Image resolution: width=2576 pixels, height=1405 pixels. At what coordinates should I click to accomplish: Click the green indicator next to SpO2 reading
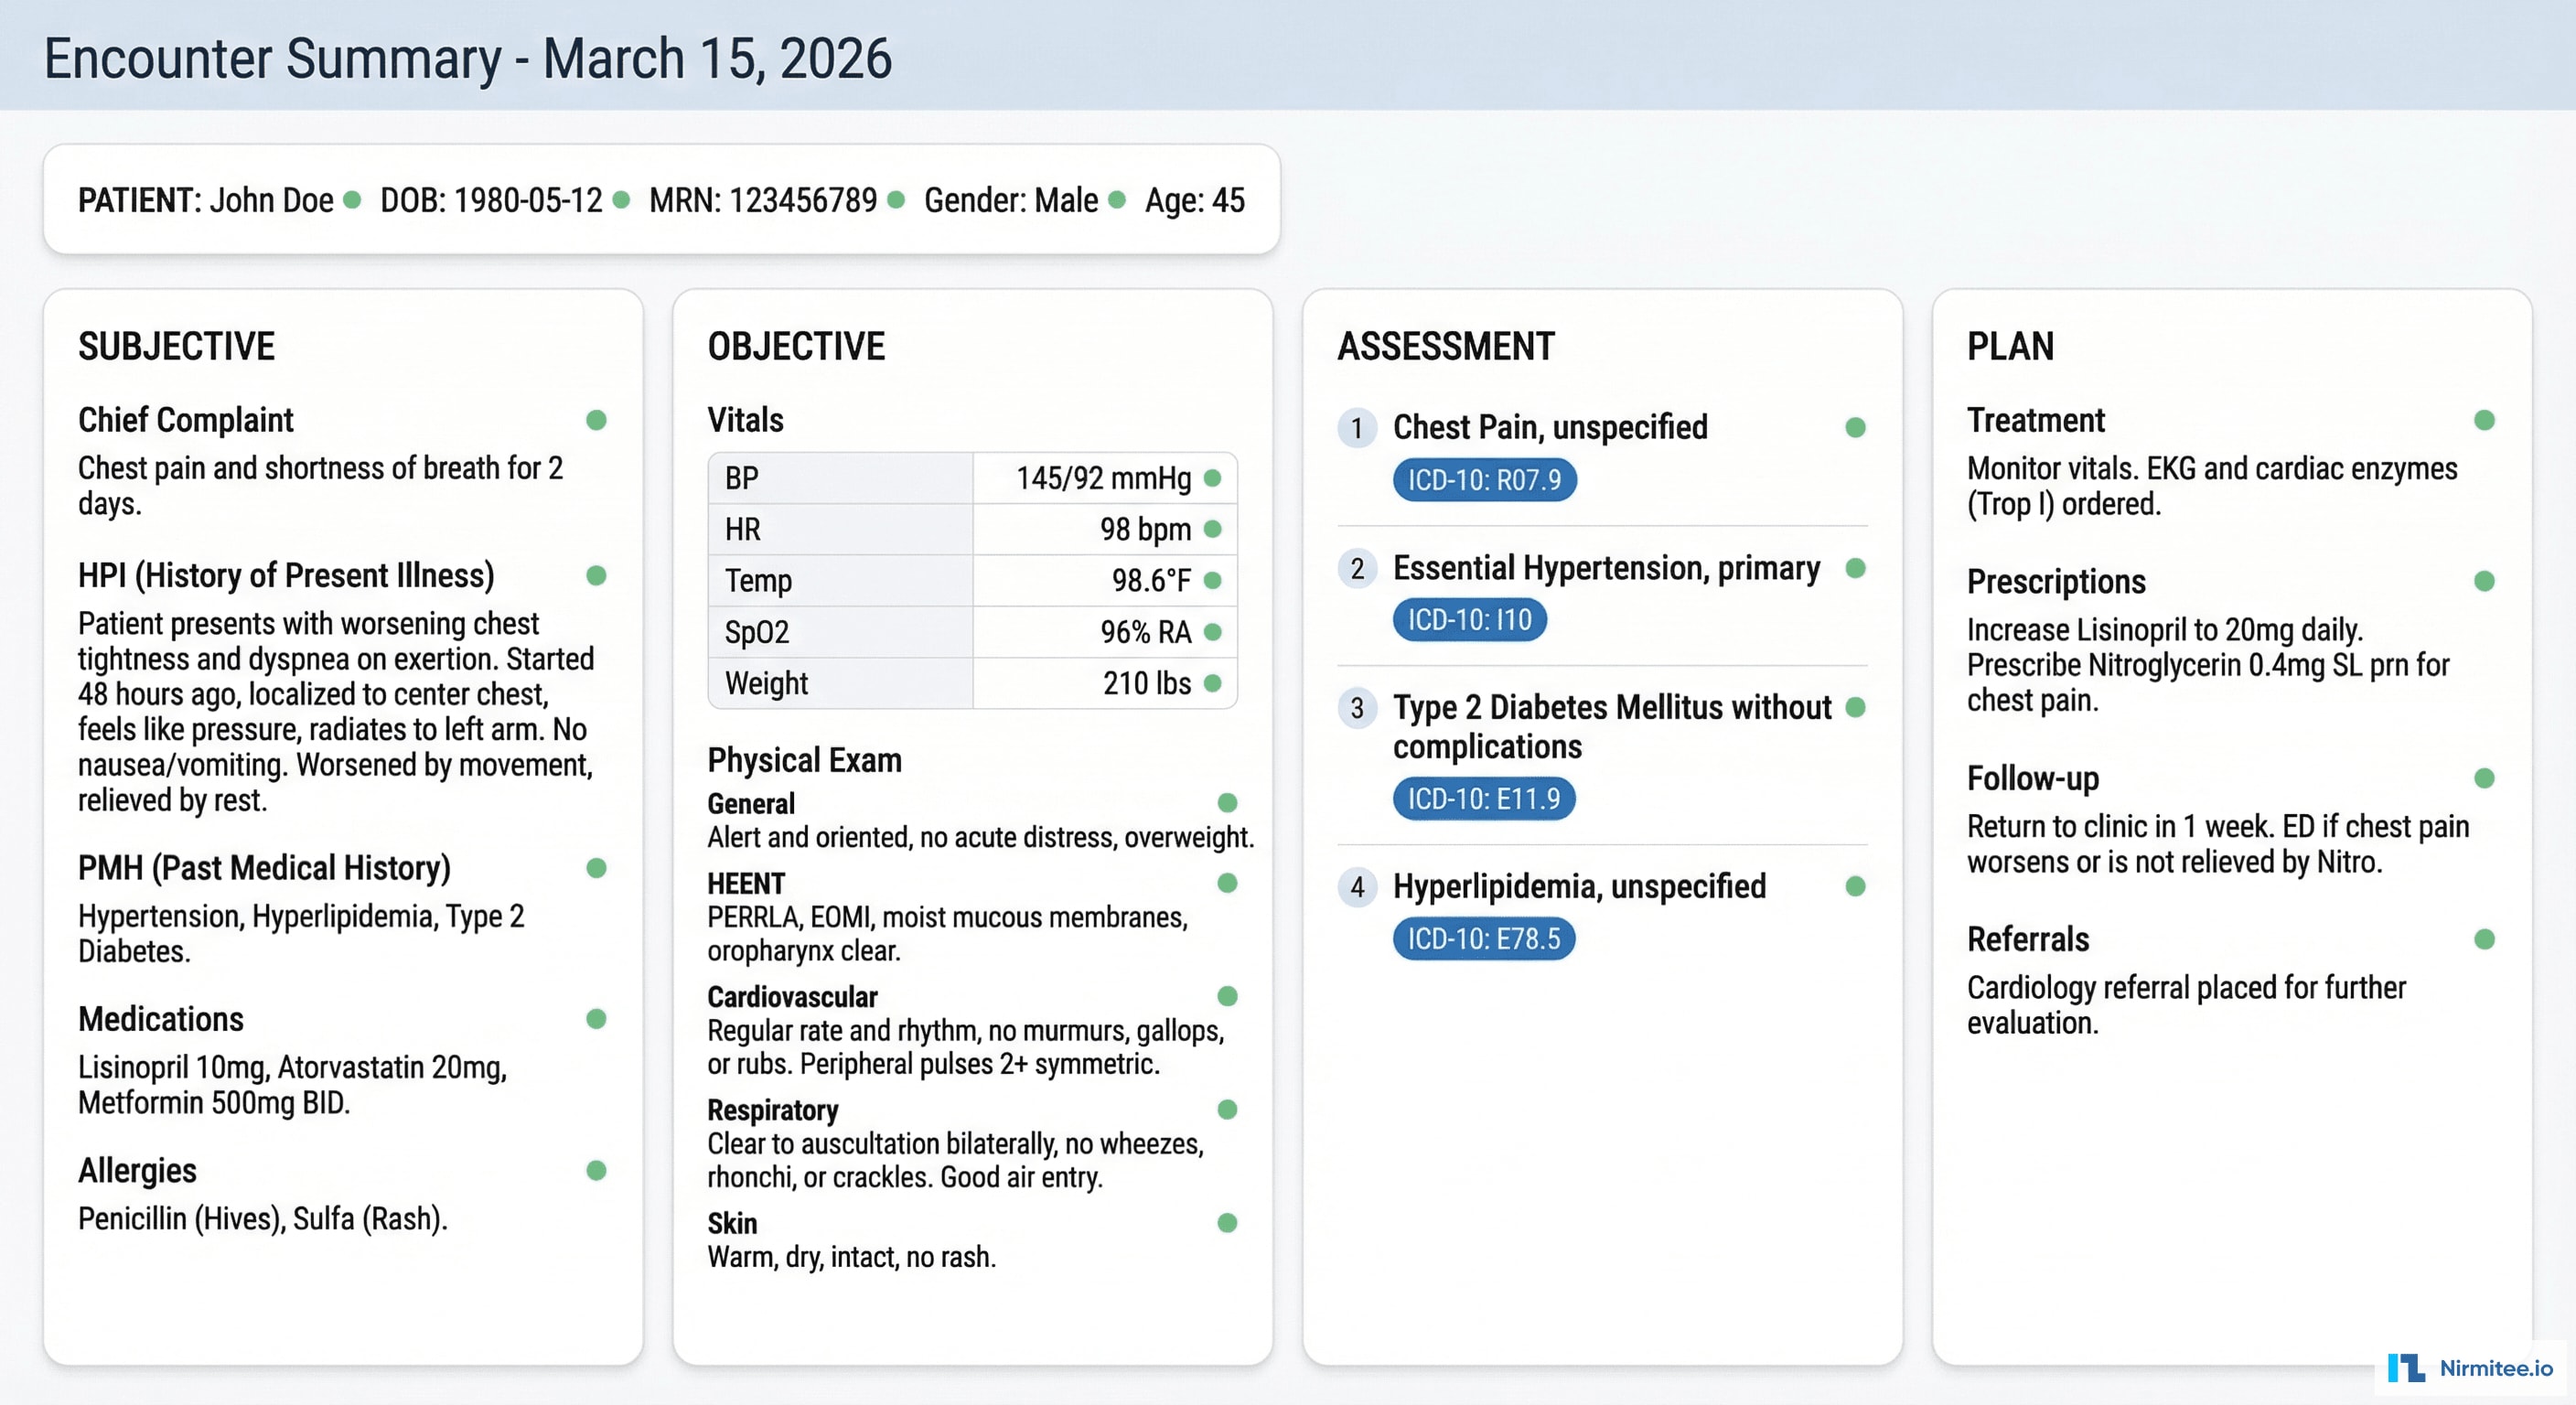tap(1214, 632)
